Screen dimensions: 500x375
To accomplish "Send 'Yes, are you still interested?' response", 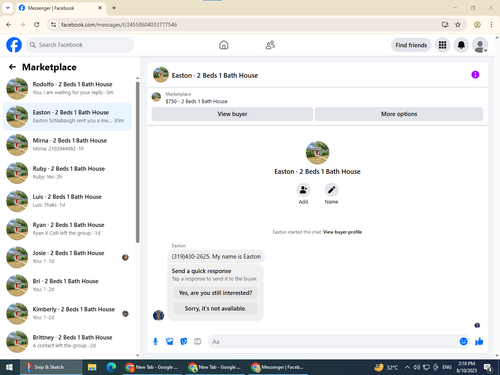I will 215,293.
